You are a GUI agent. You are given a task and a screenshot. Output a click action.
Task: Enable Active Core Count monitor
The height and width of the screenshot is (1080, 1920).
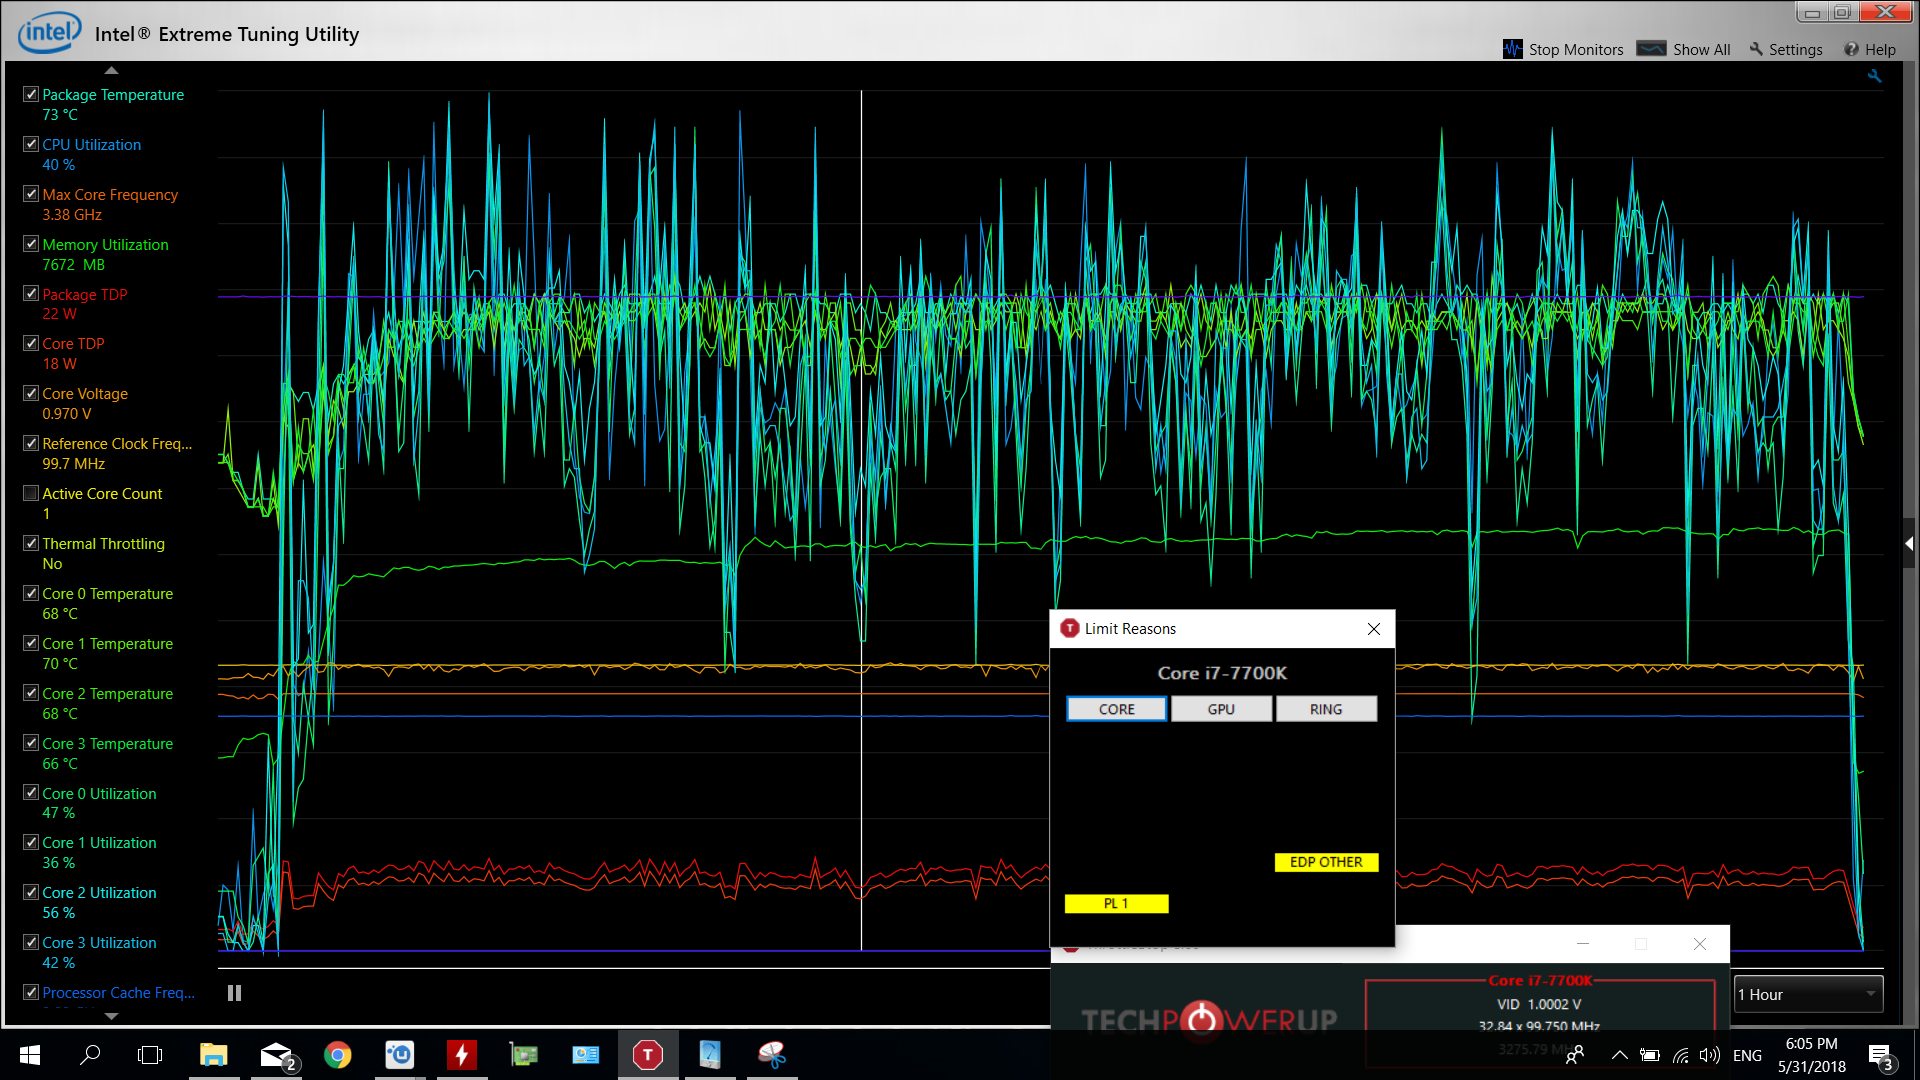point(31,493)
